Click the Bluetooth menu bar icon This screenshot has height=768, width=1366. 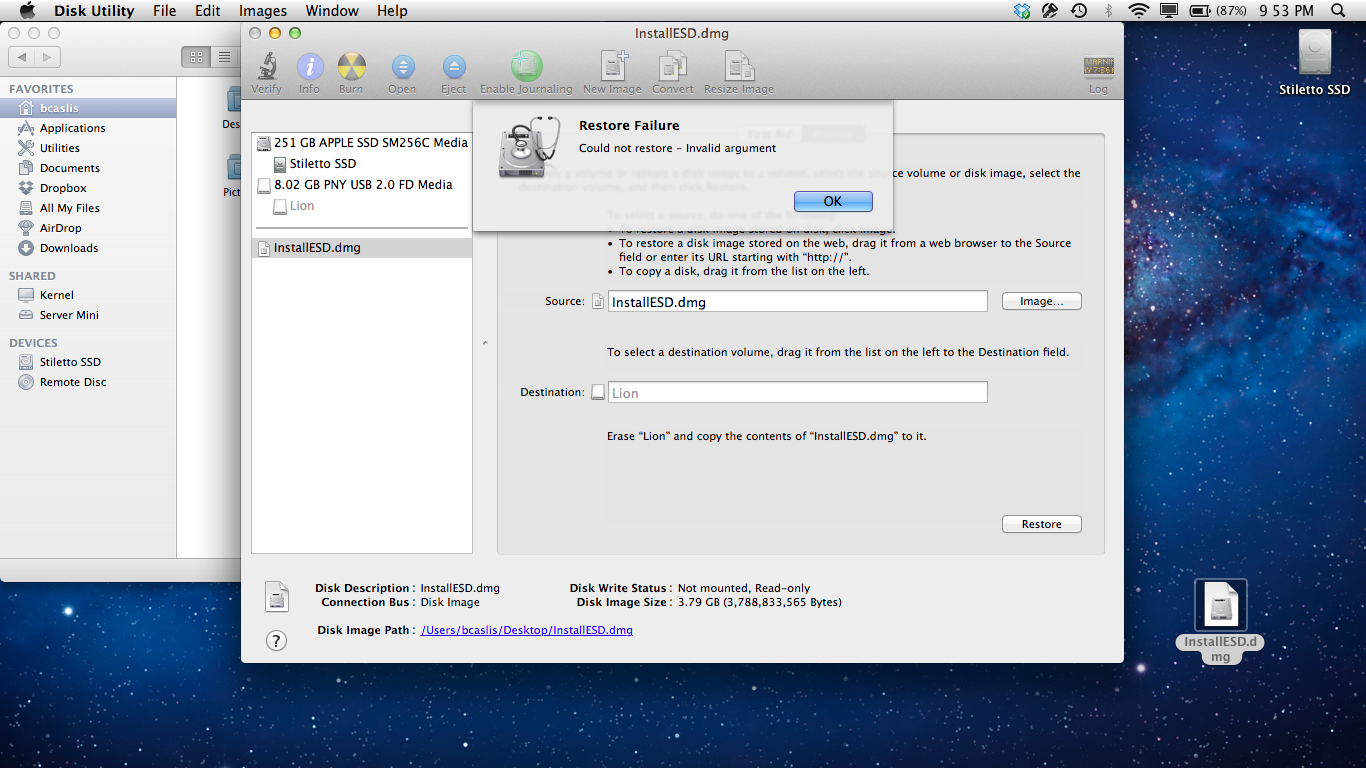1108,11
